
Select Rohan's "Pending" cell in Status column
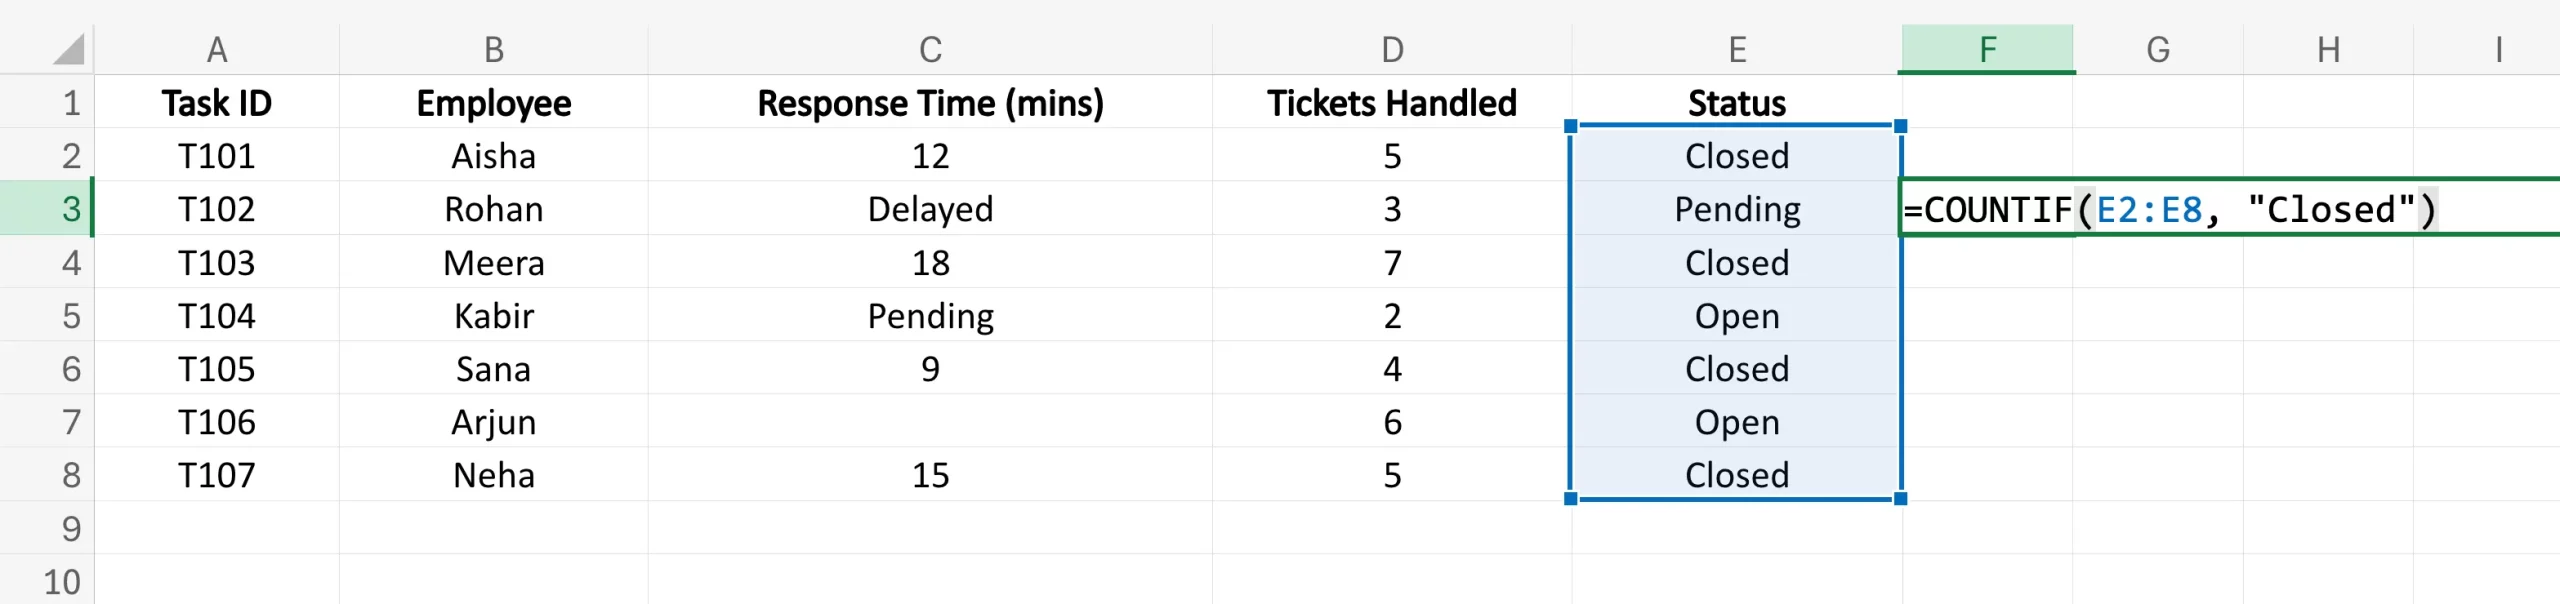pos(1737,209)
